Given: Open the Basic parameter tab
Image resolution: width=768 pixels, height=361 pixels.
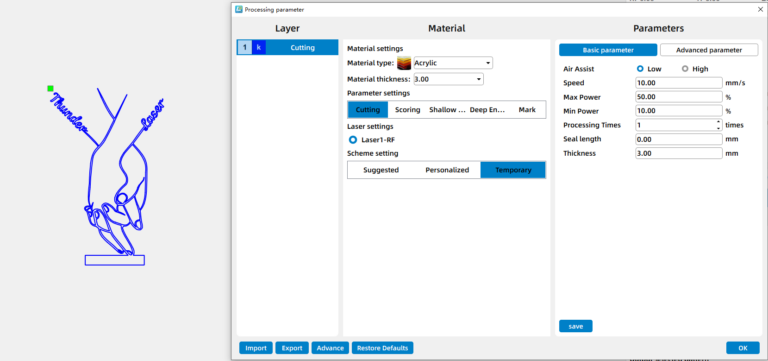Looking at the screenshot, I should (608, 50).
